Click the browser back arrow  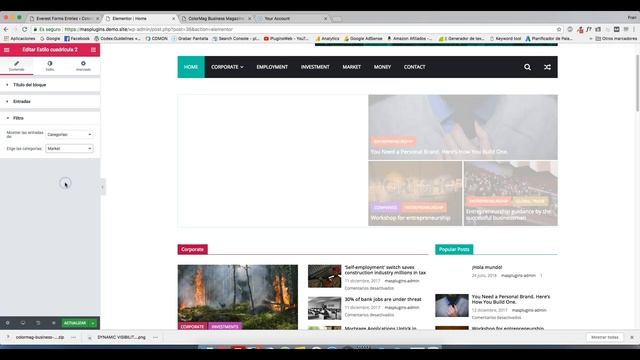(x=6, y=29)
